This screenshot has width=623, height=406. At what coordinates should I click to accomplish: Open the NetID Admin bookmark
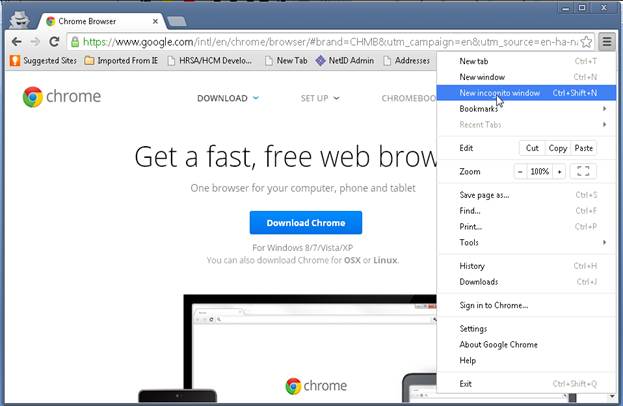click(x=345, y=61)
